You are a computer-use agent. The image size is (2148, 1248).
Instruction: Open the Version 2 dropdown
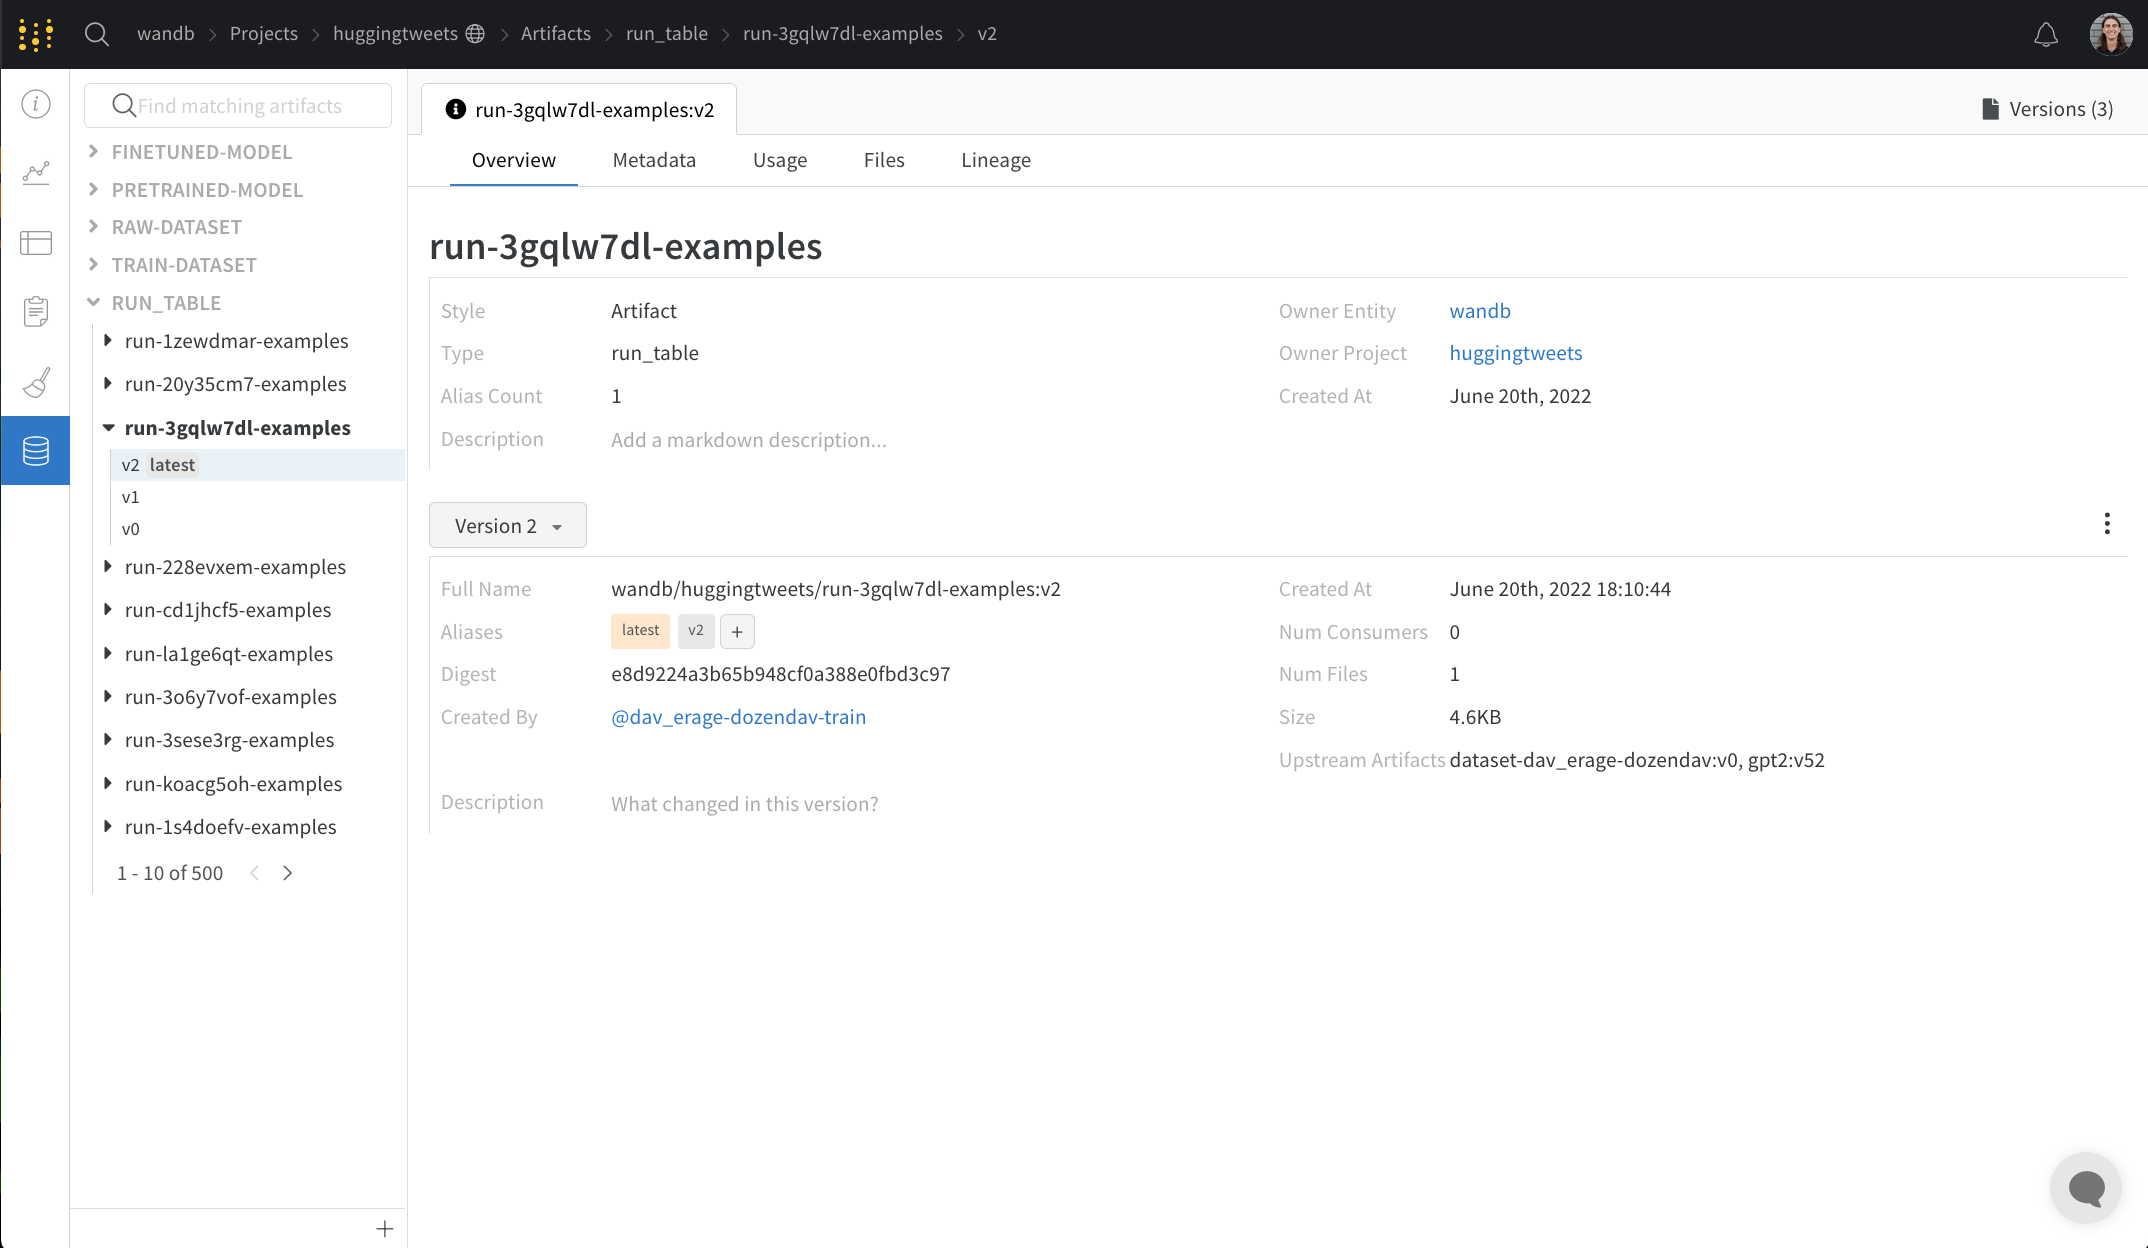pyautogui.click(x=508, y=526)
